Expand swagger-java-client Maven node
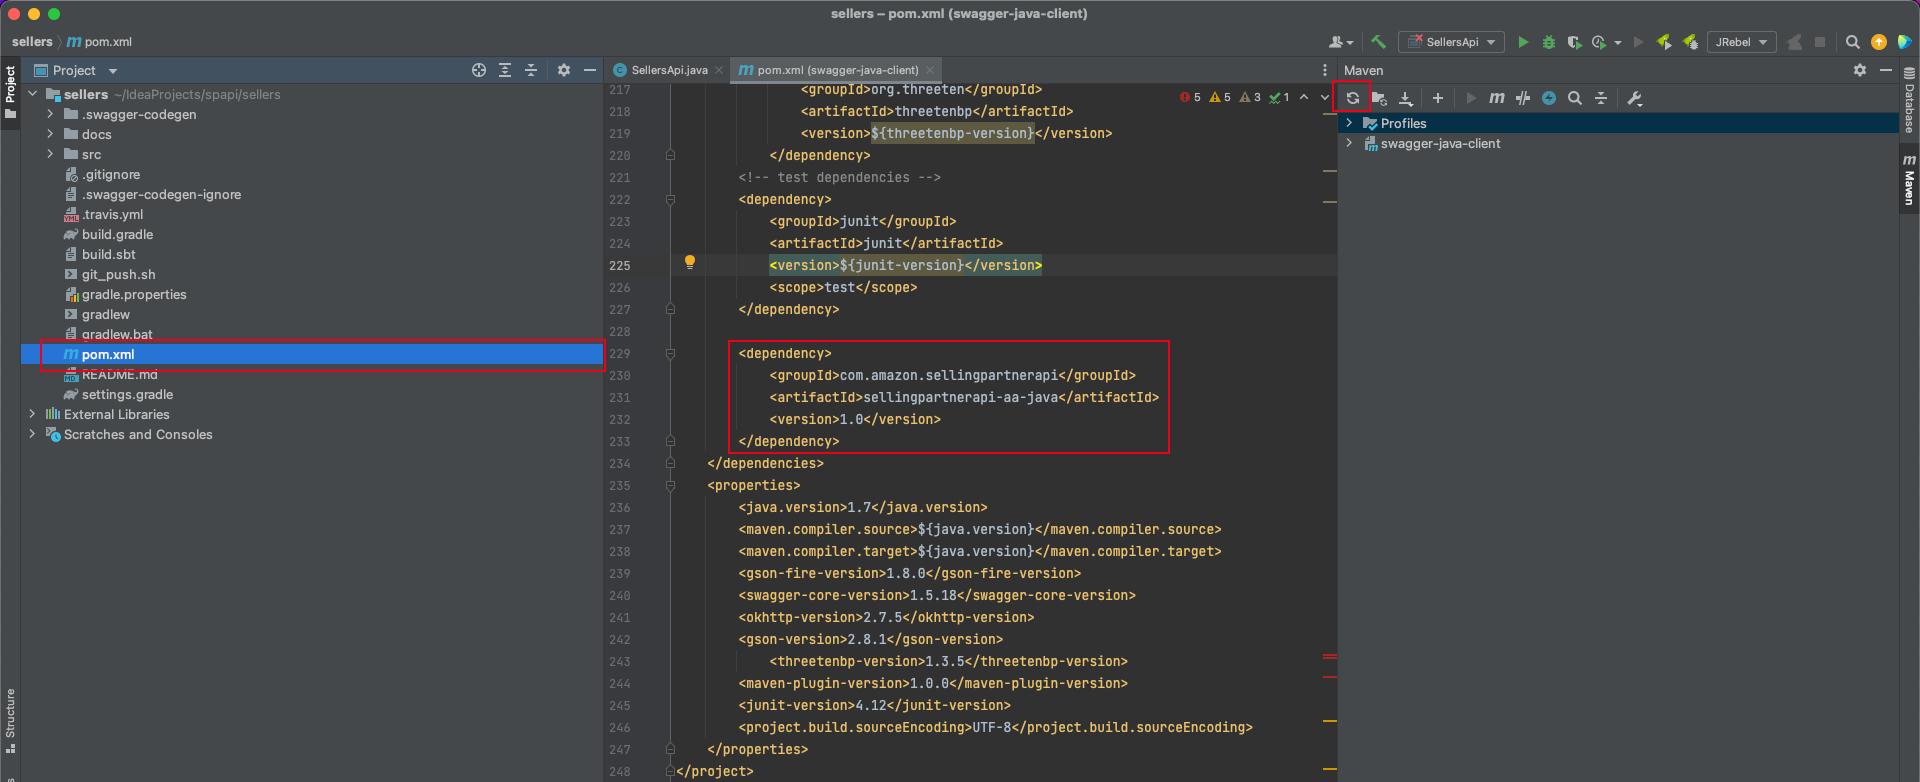The height and width of the screenshot is (782, 1920). pos(1349,143)
